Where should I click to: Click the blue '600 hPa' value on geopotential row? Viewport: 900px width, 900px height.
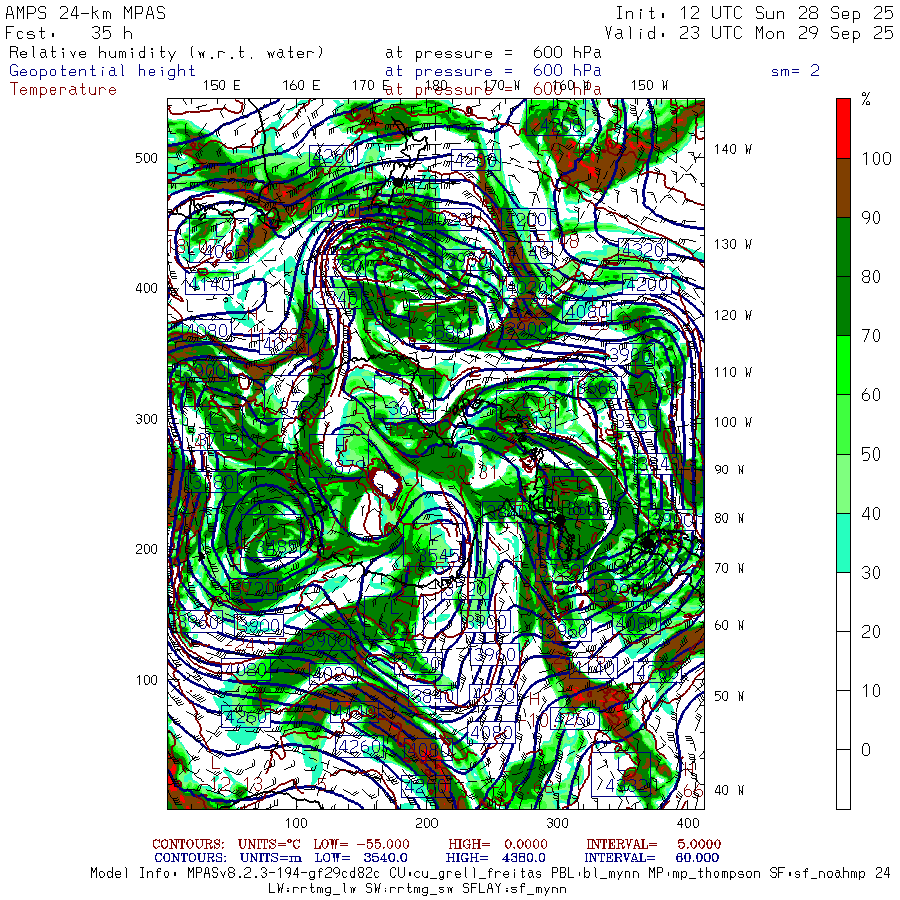pos(567,71)
